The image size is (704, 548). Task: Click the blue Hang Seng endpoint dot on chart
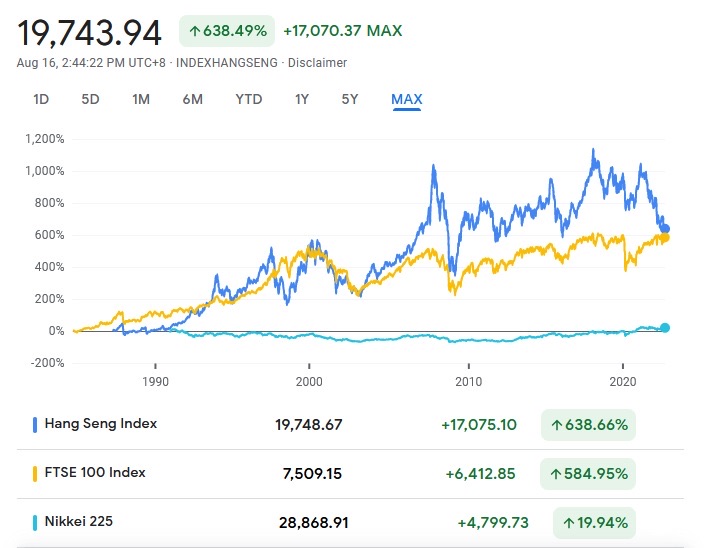tap(665, 229)
